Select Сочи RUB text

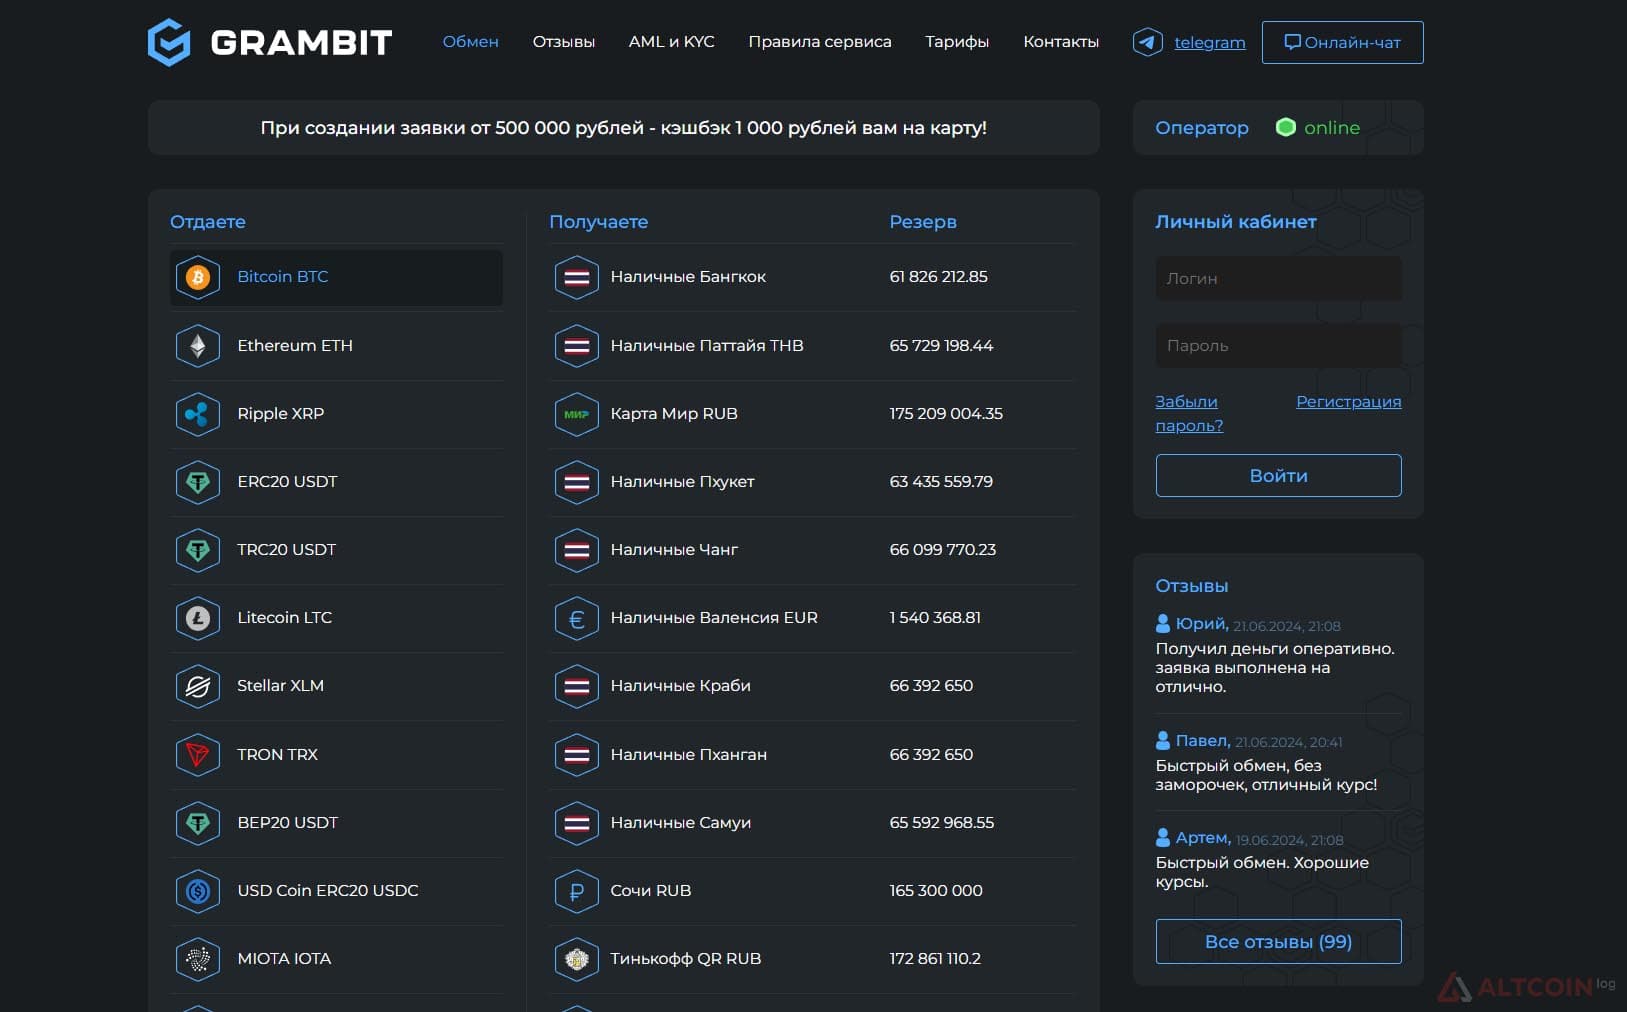click(651, 890)
